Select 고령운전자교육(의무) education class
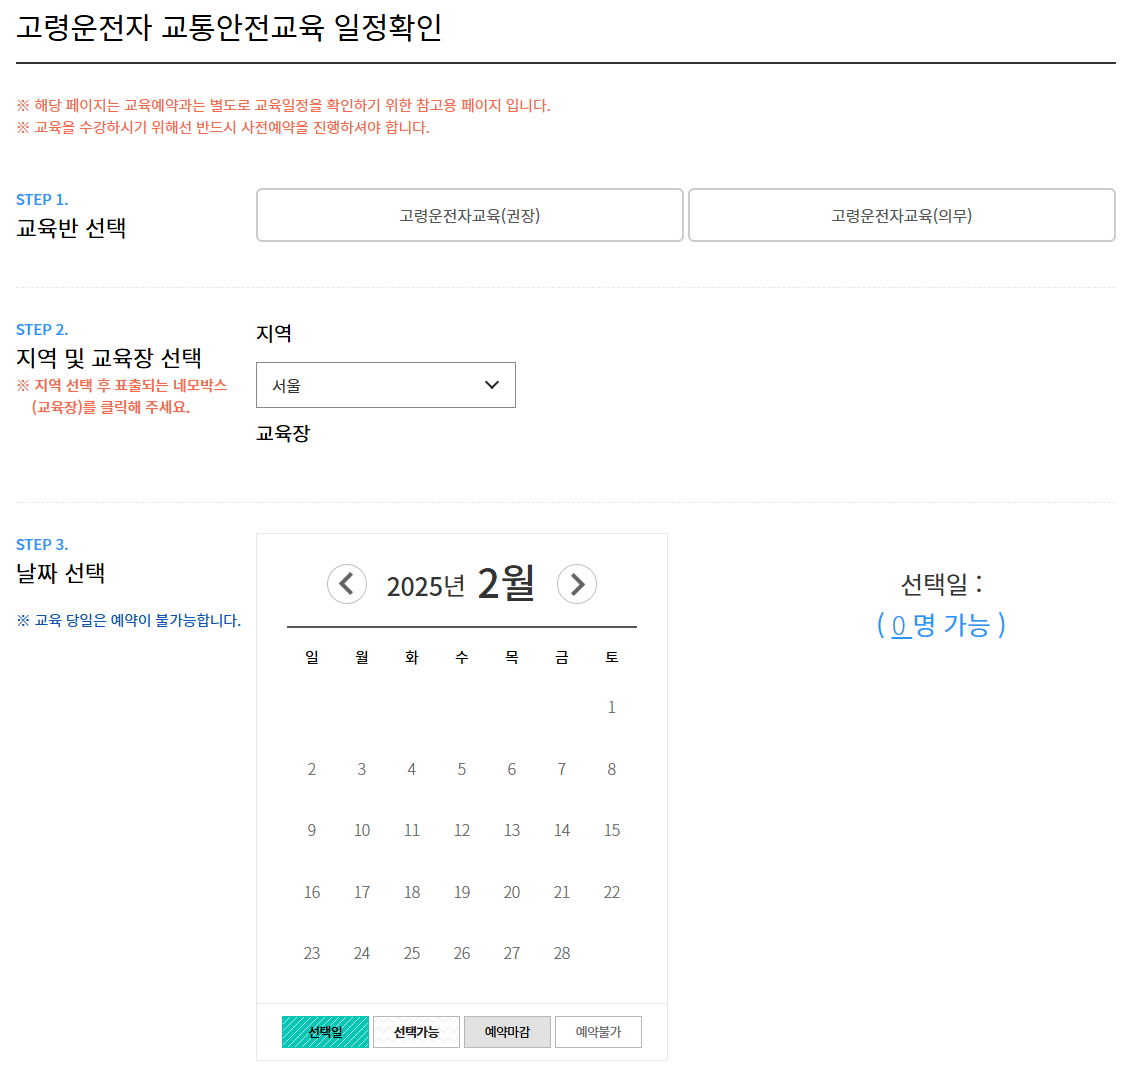 [x=901, y=215]
